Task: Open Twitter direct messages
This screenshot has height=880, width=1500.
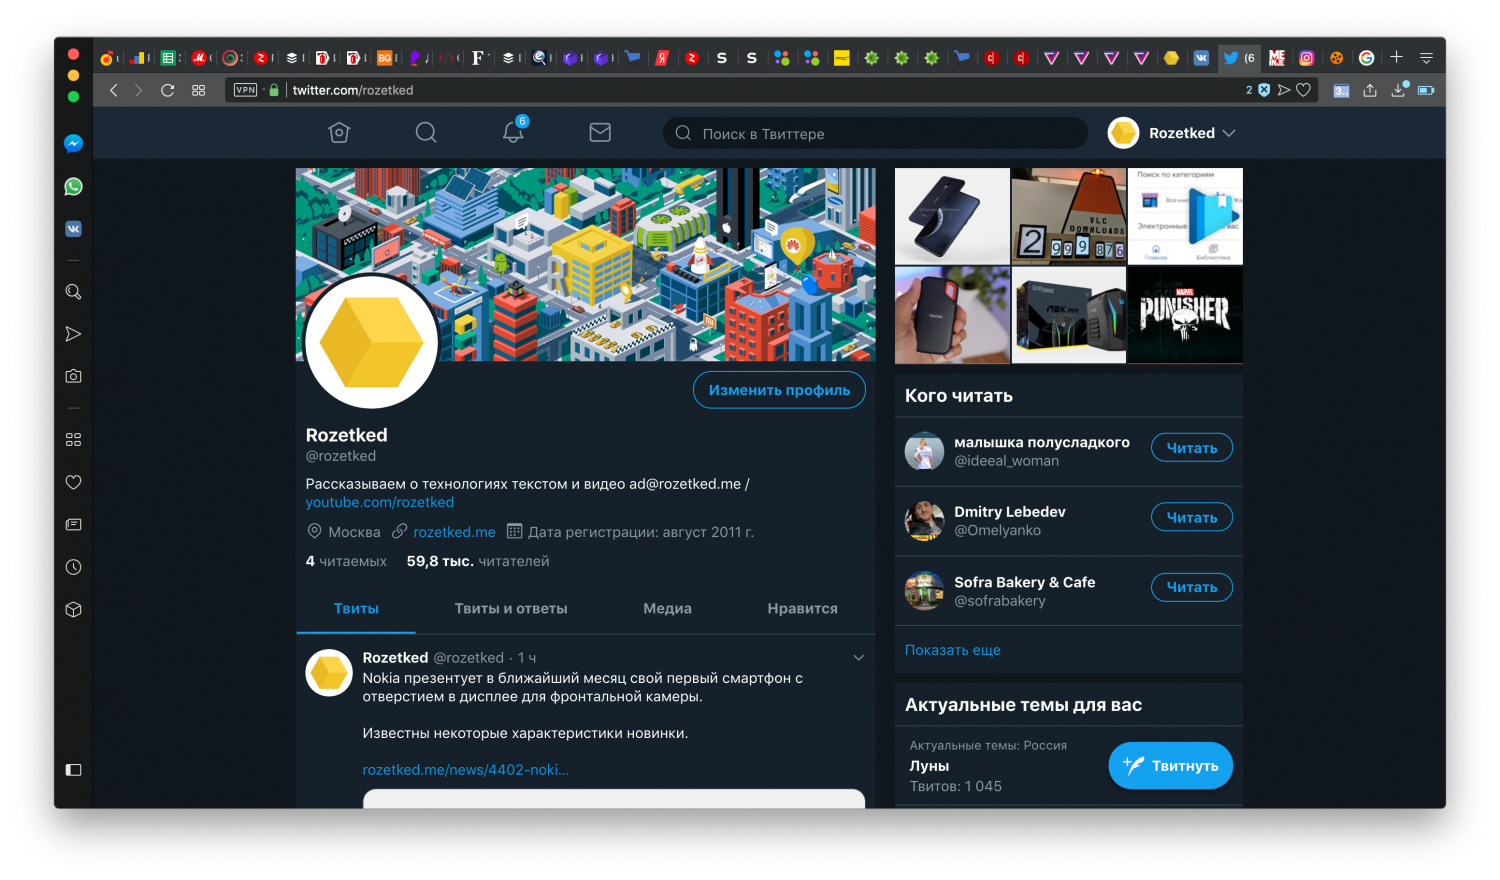Action: point(600,132)
